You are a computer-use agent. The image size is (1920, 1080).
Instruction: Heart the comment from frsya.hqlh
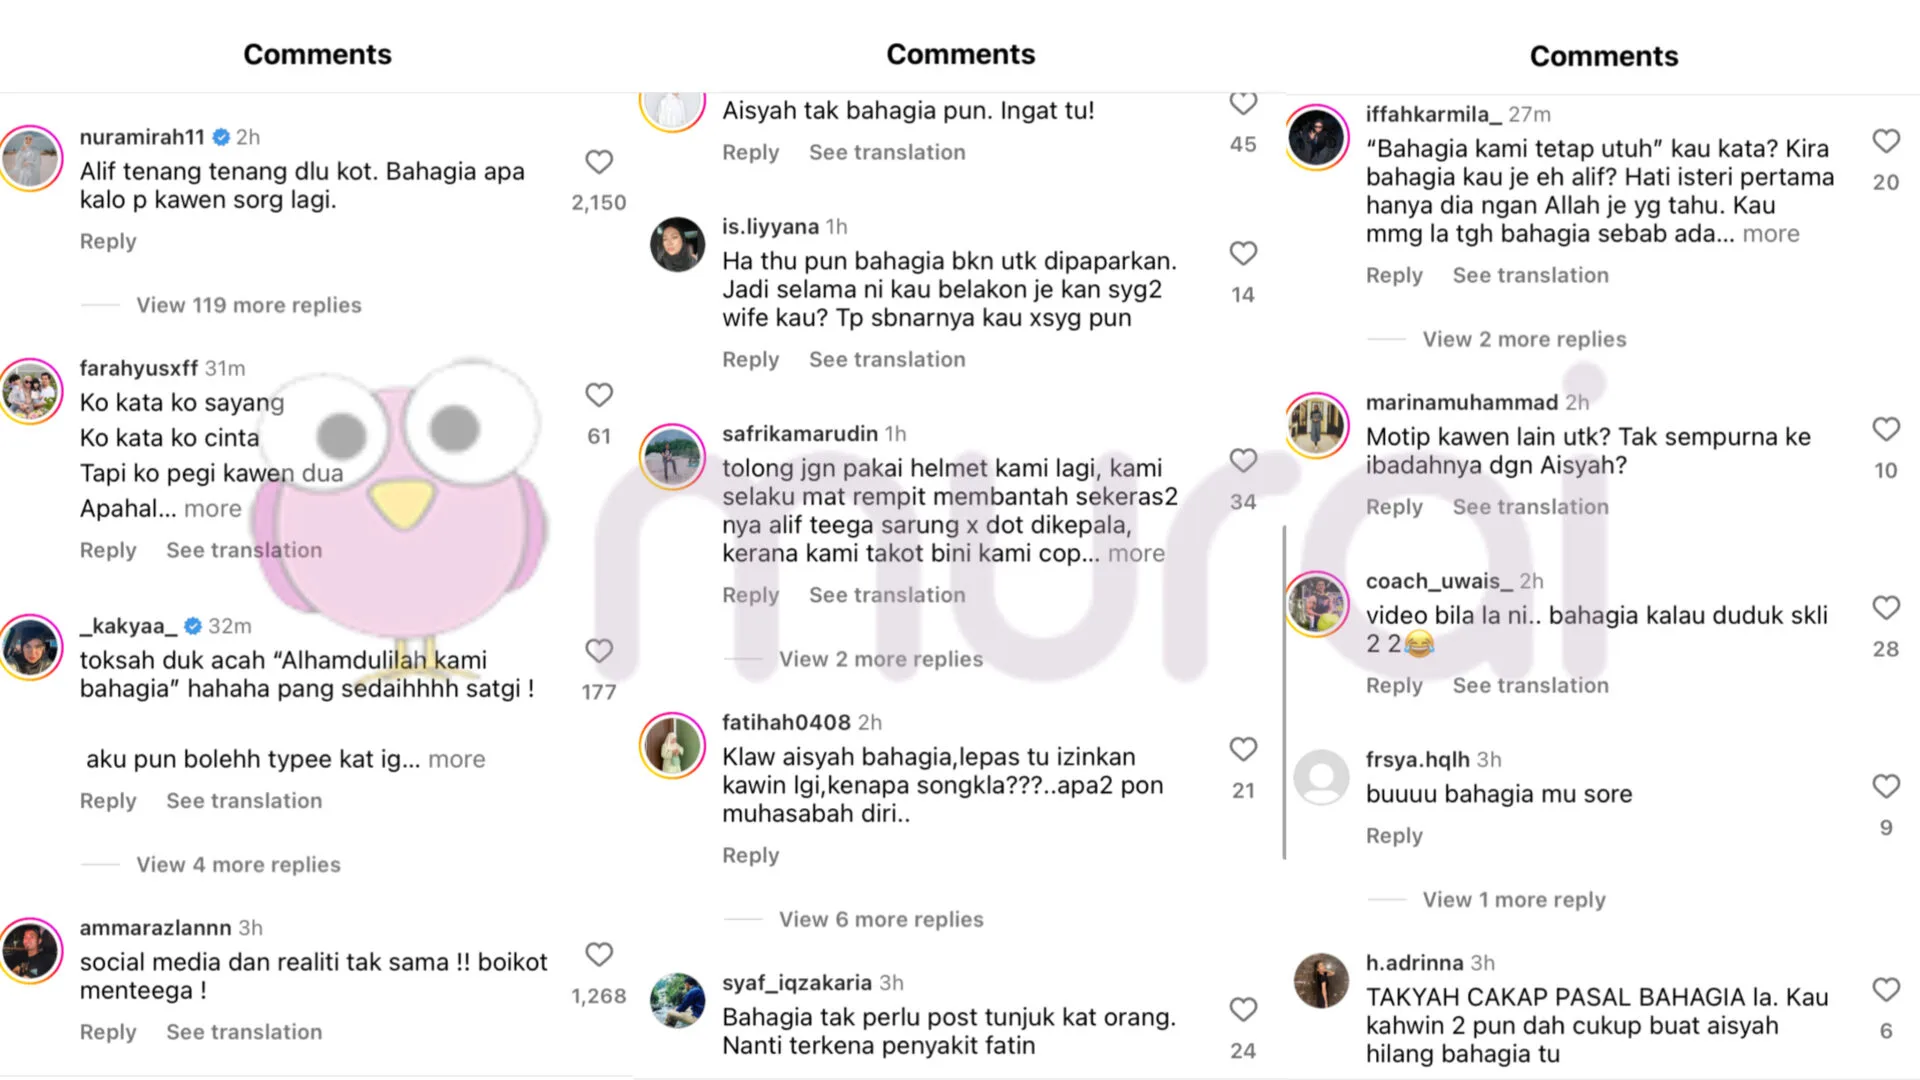[1885, 787]
